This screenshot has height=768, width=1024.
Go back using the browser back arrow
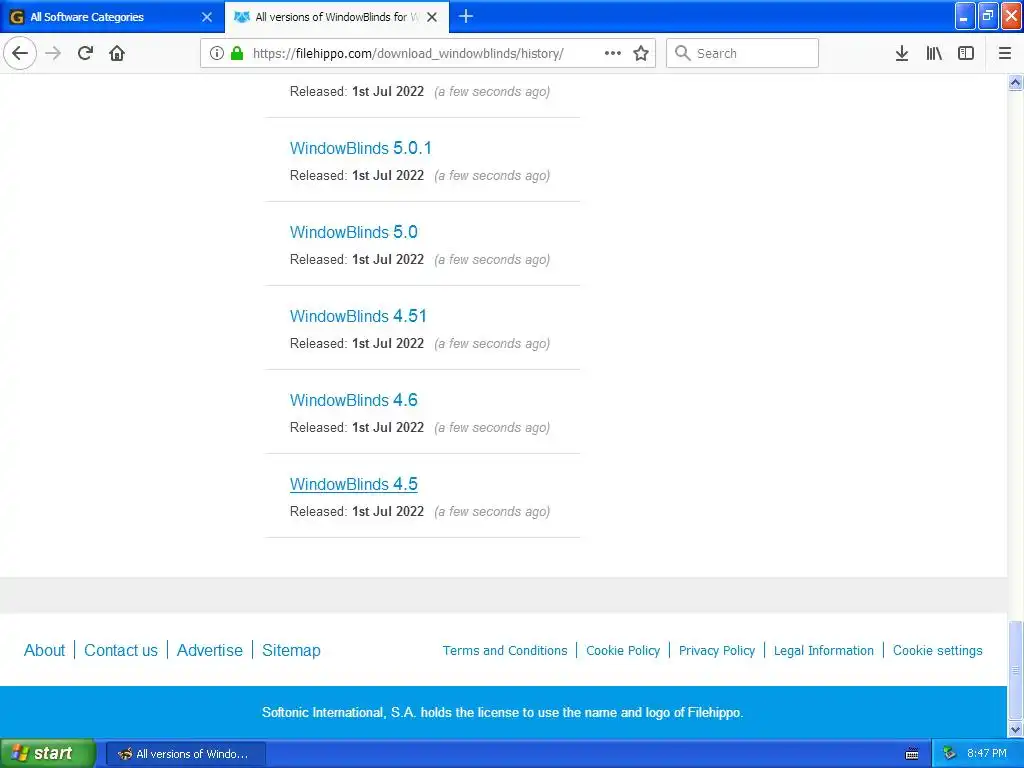[x=20, y=53]
